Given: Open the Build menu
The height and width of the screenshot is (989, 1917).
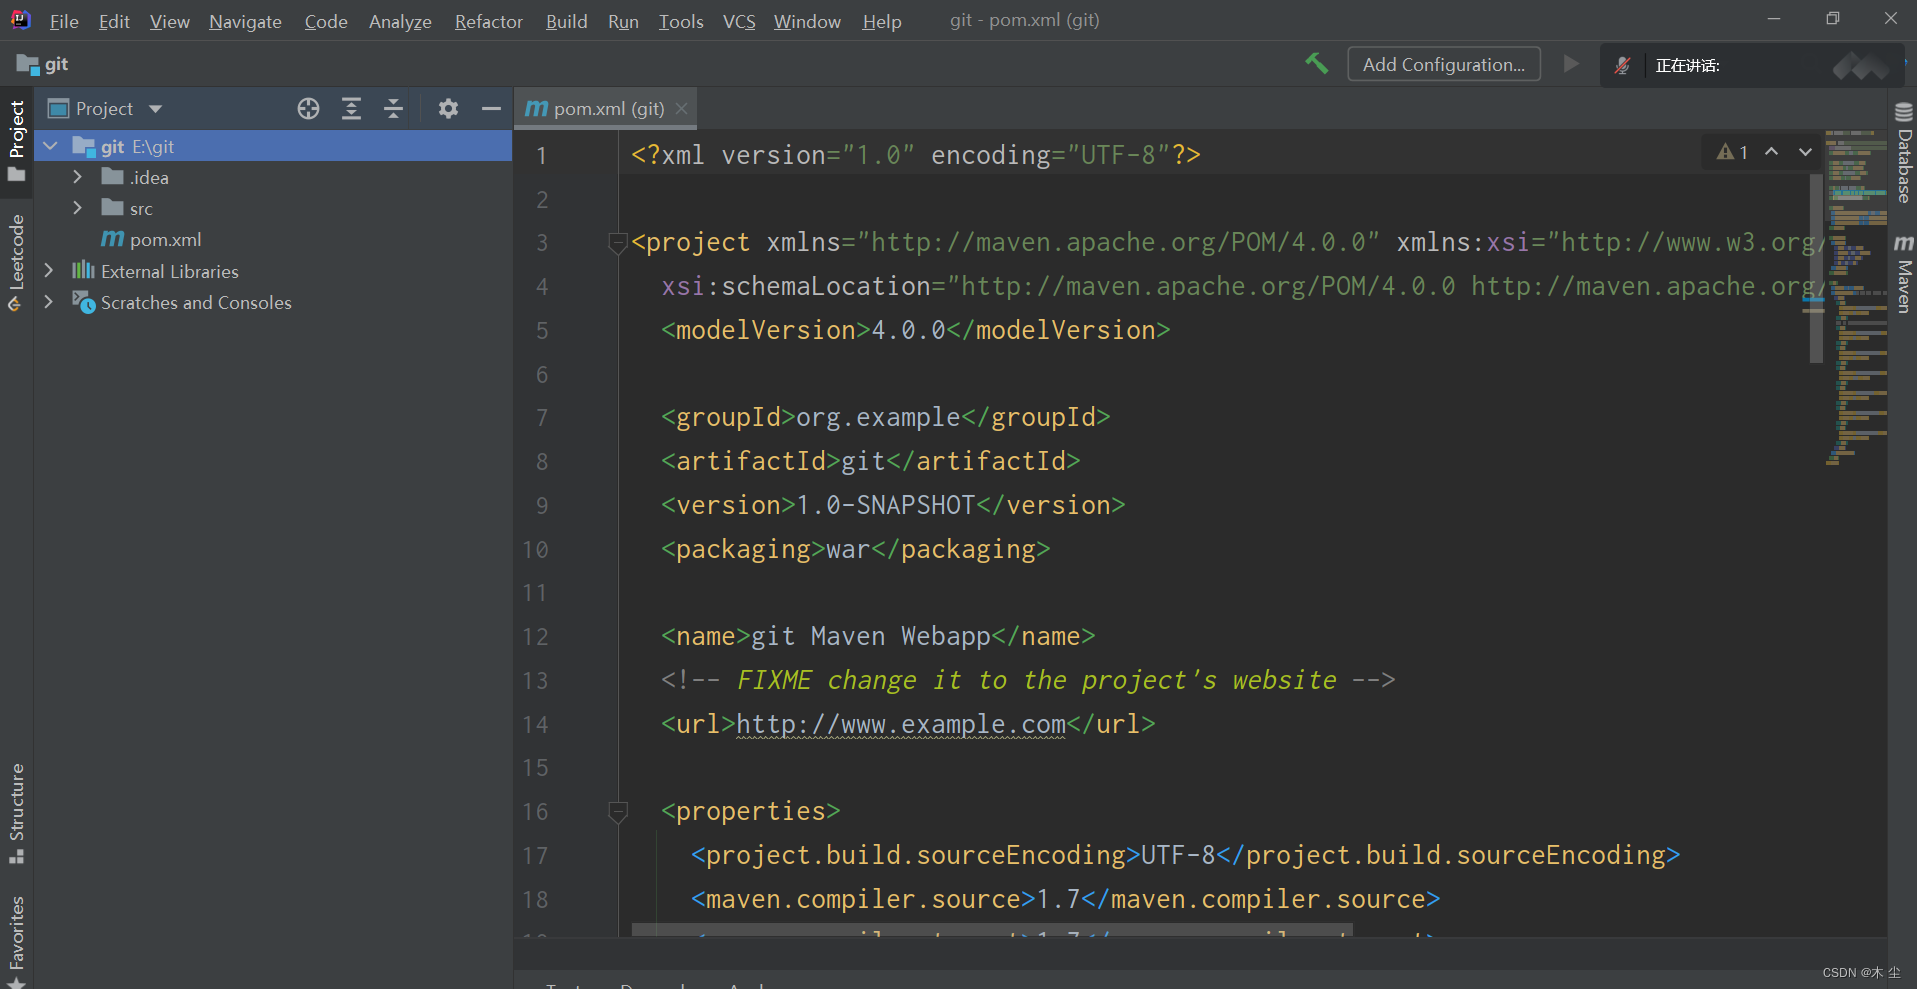Looking at the screenshot, I should click(566, 21).
